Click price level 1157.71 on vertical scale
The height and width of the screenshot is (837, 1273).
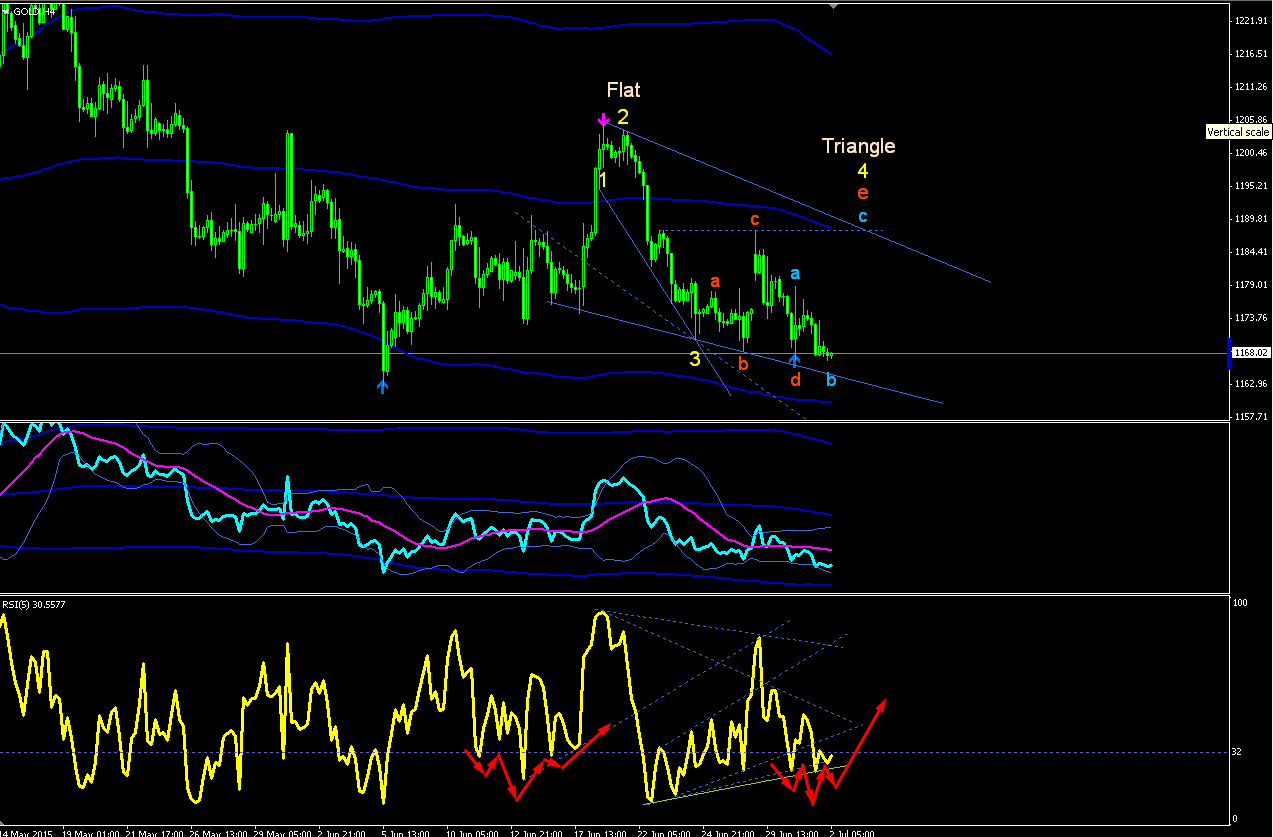pos(1252,416)
